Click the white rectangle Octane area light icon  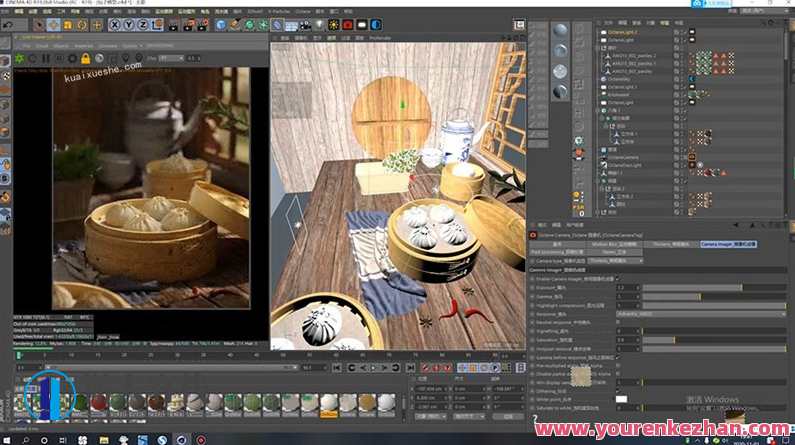pyautogui.click(x=362, y=24)
